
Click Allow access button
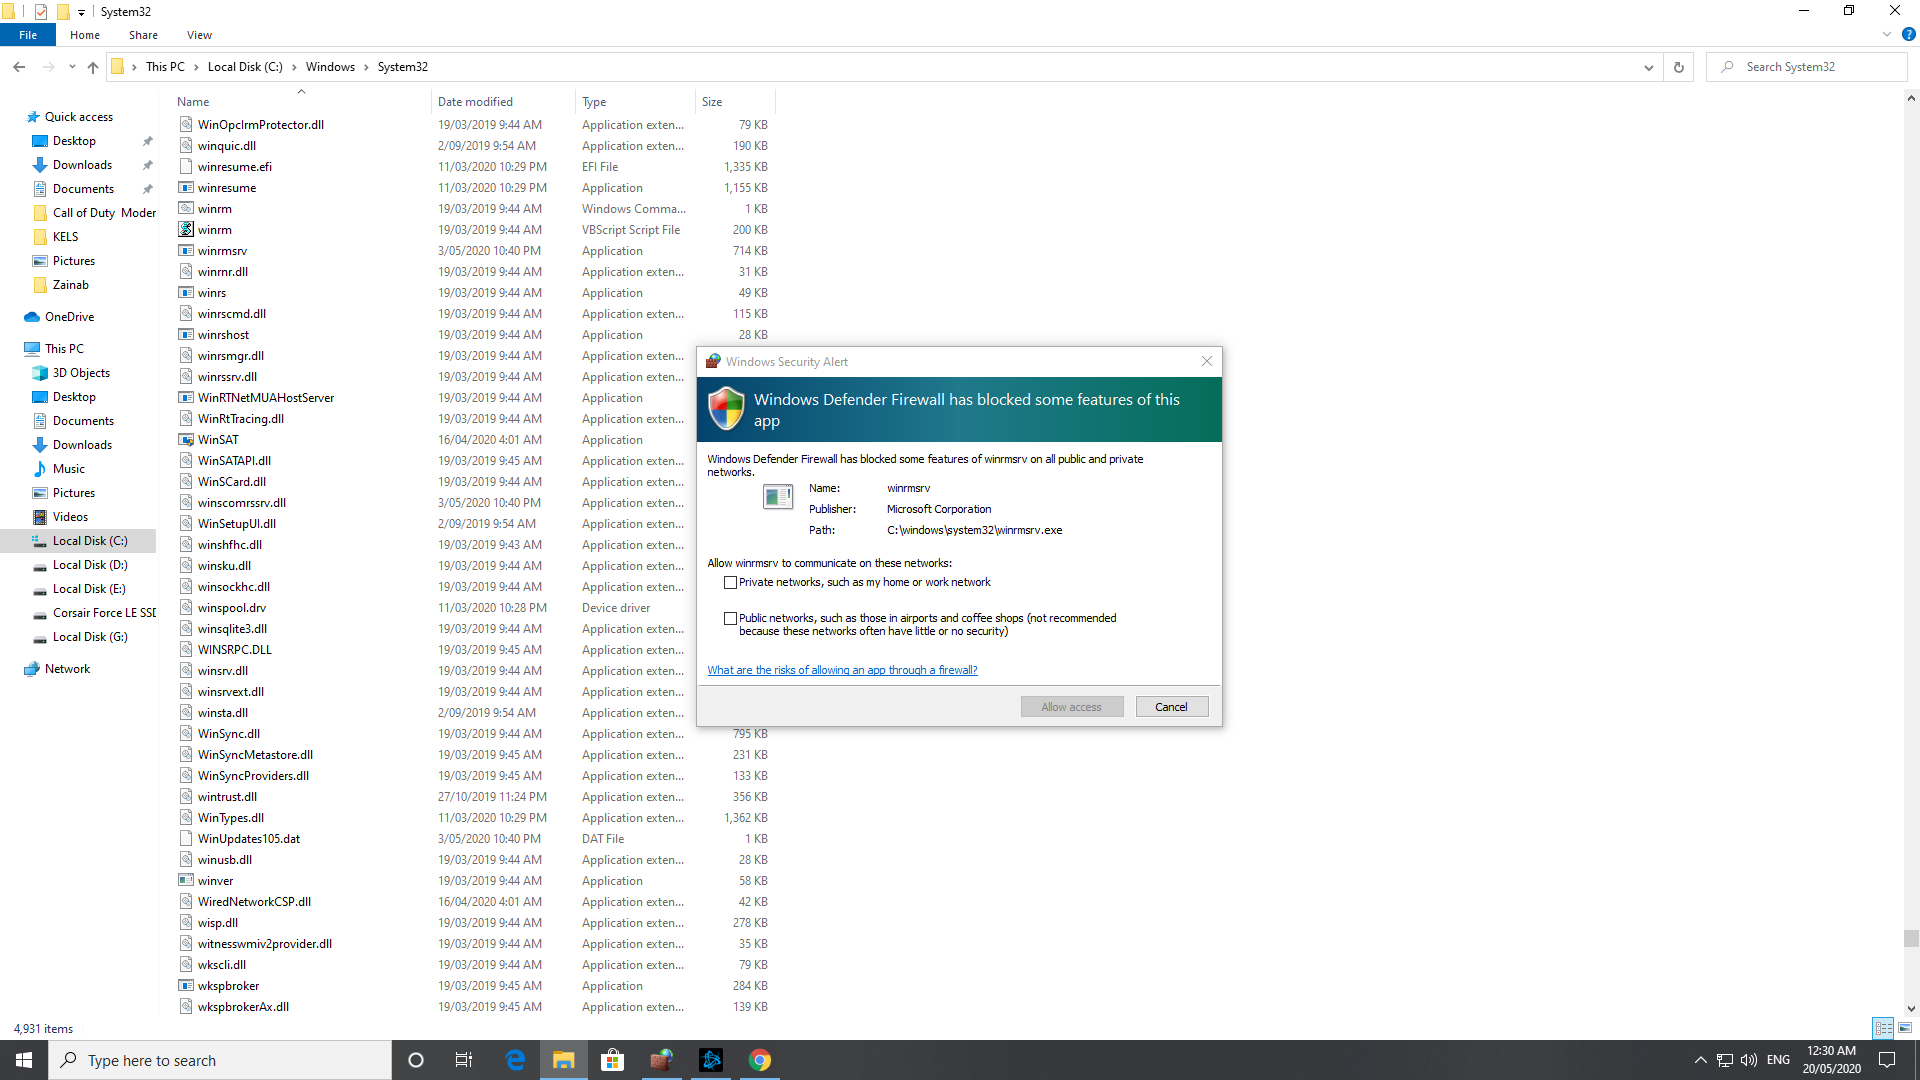[1071, 707]
